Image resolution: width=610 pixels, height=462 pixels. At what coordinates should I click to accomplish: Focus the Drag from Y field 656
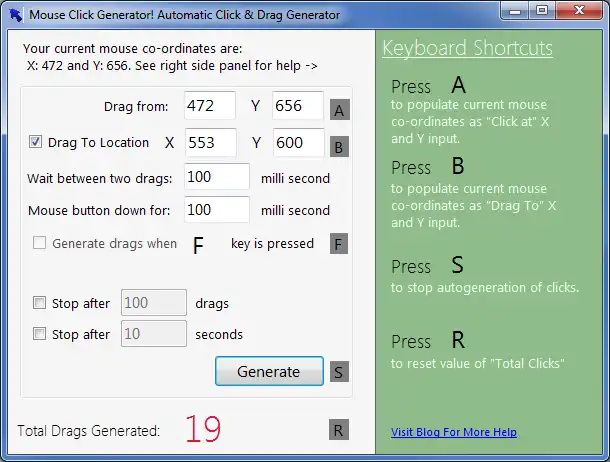point(298,105)
